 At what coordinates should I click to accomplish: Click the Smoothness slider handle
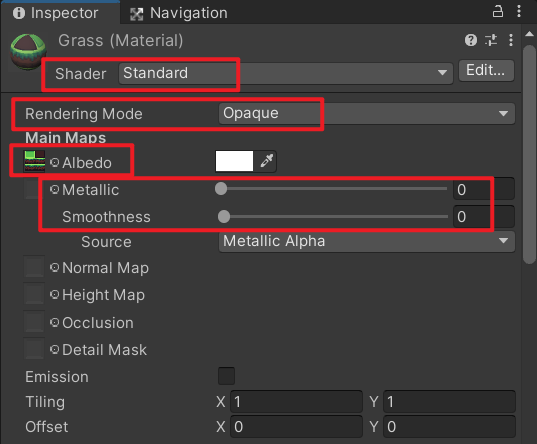[x=224, y=217]
